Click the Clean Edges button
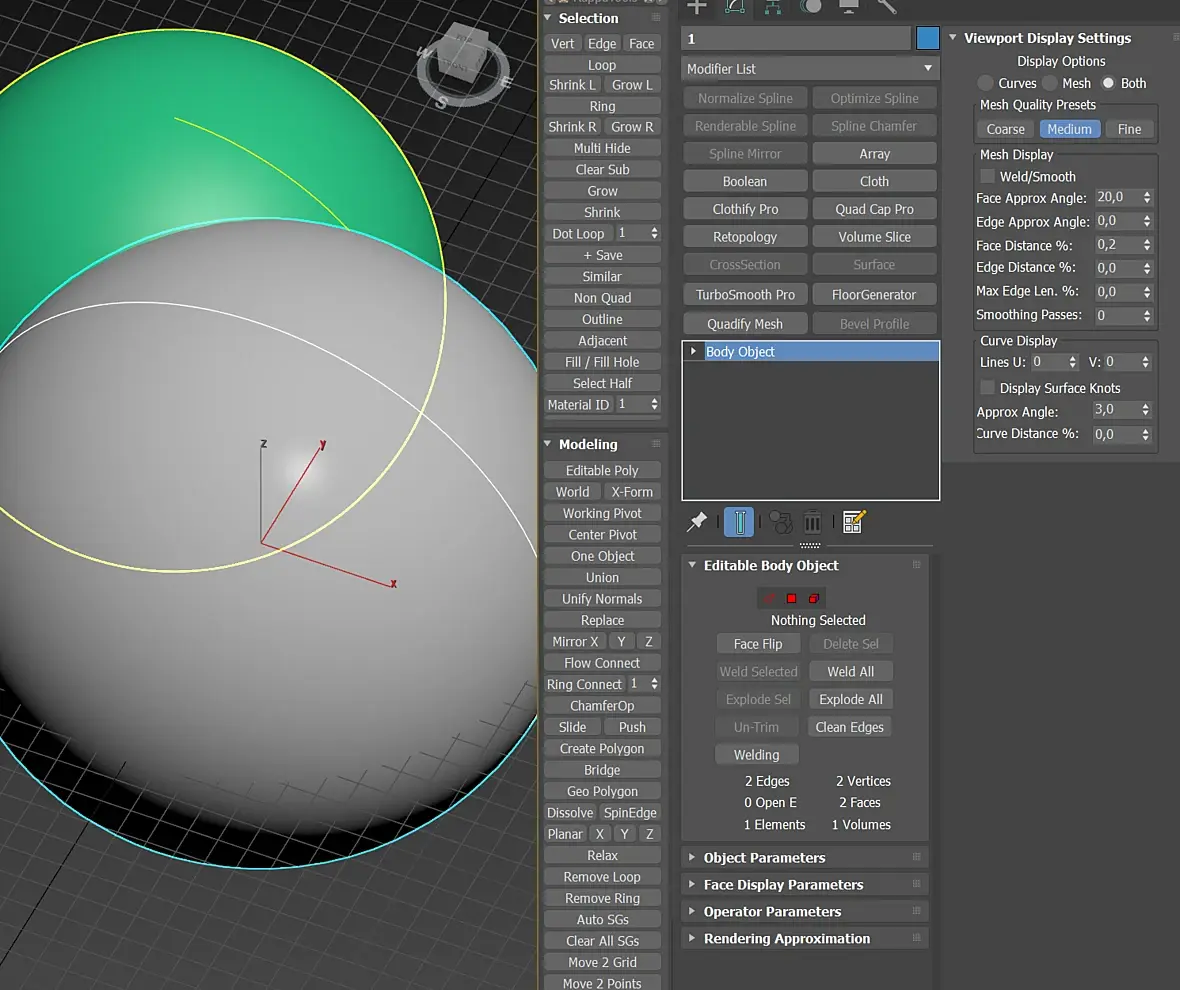Image resolution: width=1180 pixels, height=990 pixels. (x=850, y=727)
